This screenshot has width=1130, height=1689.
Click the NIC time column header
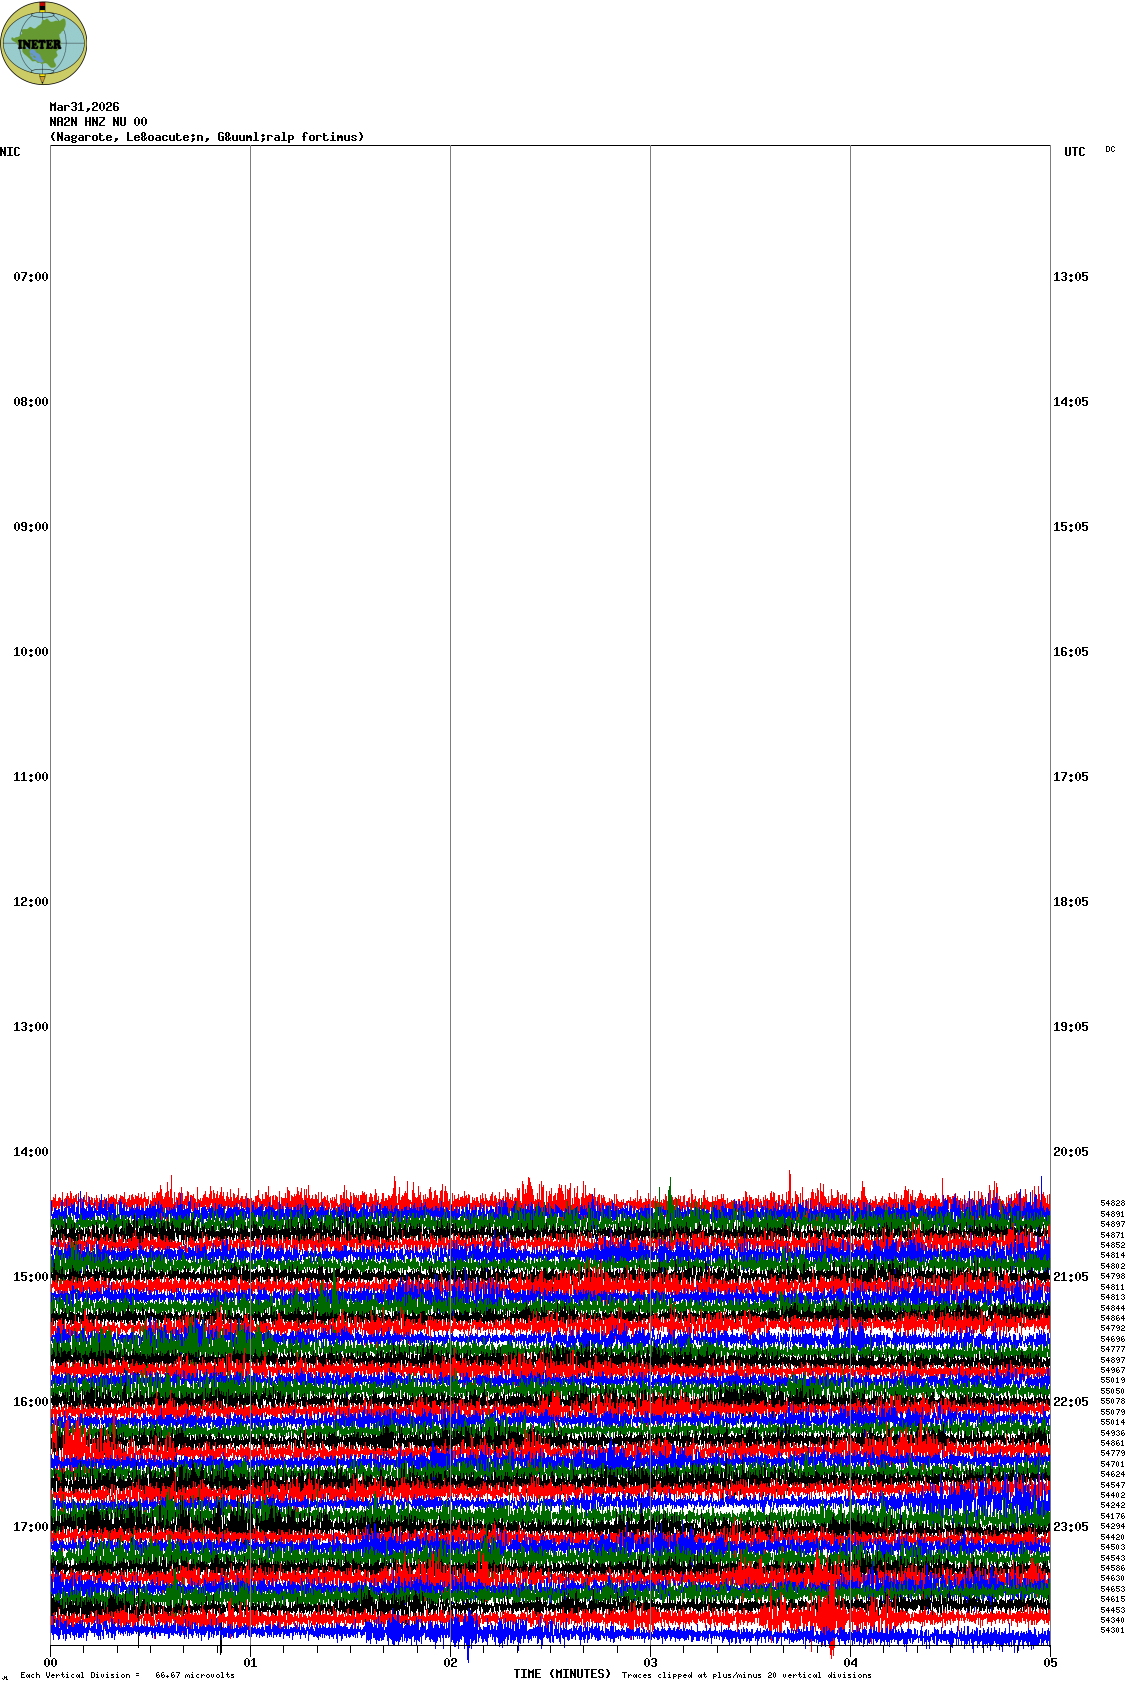[10, 152]
